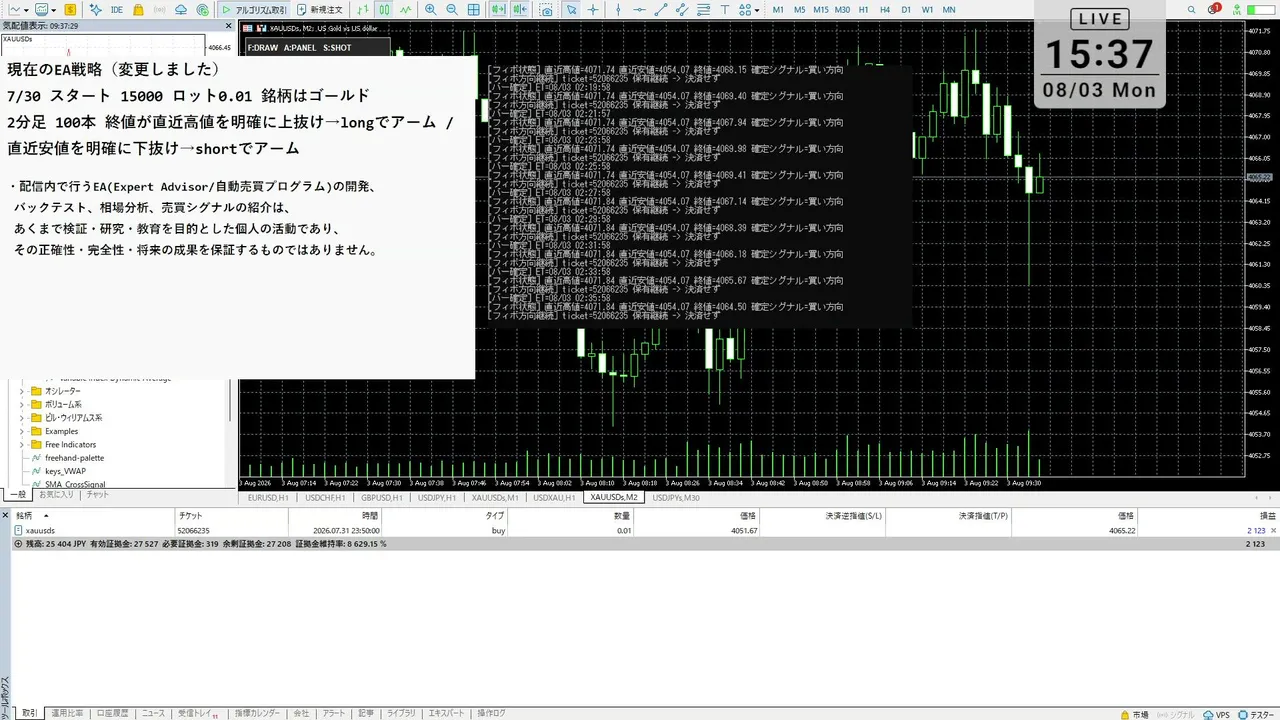Open the USDJPY,M30 chart tab
The image size is (1280, 720).
point(675,497)
